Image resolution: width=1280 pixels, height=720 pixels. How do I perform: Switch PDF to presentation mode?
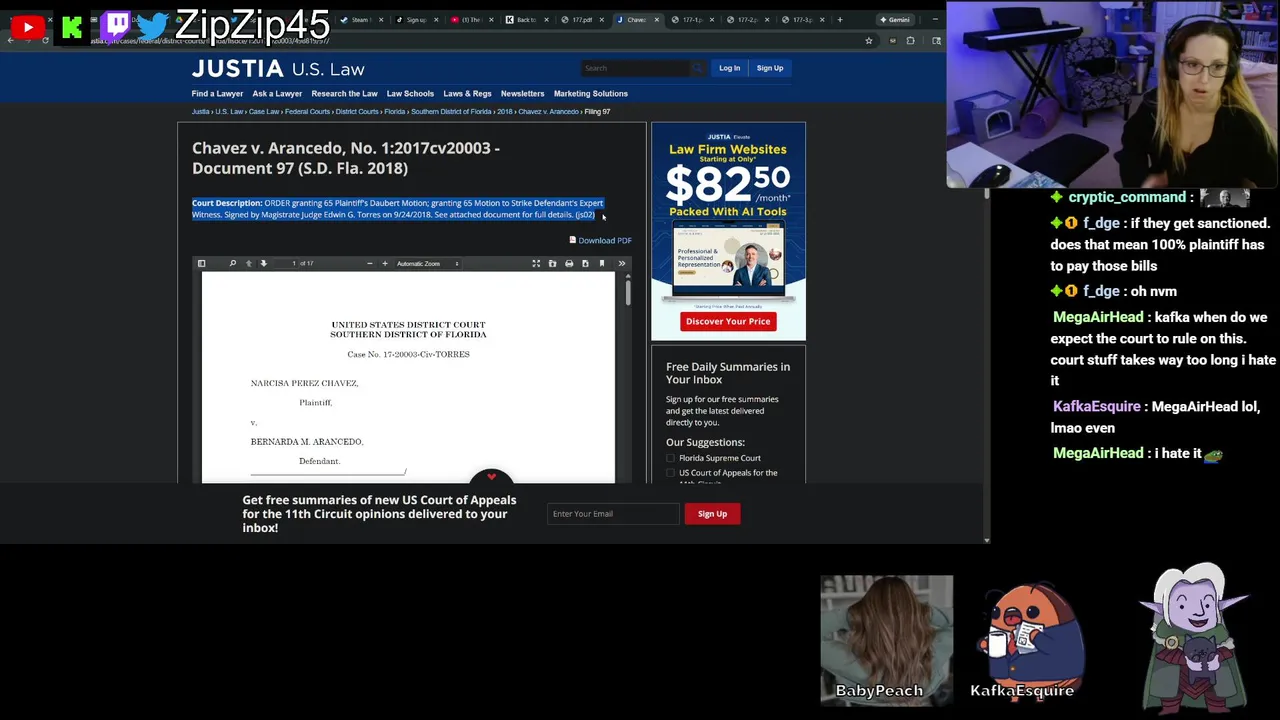point(536,264)
